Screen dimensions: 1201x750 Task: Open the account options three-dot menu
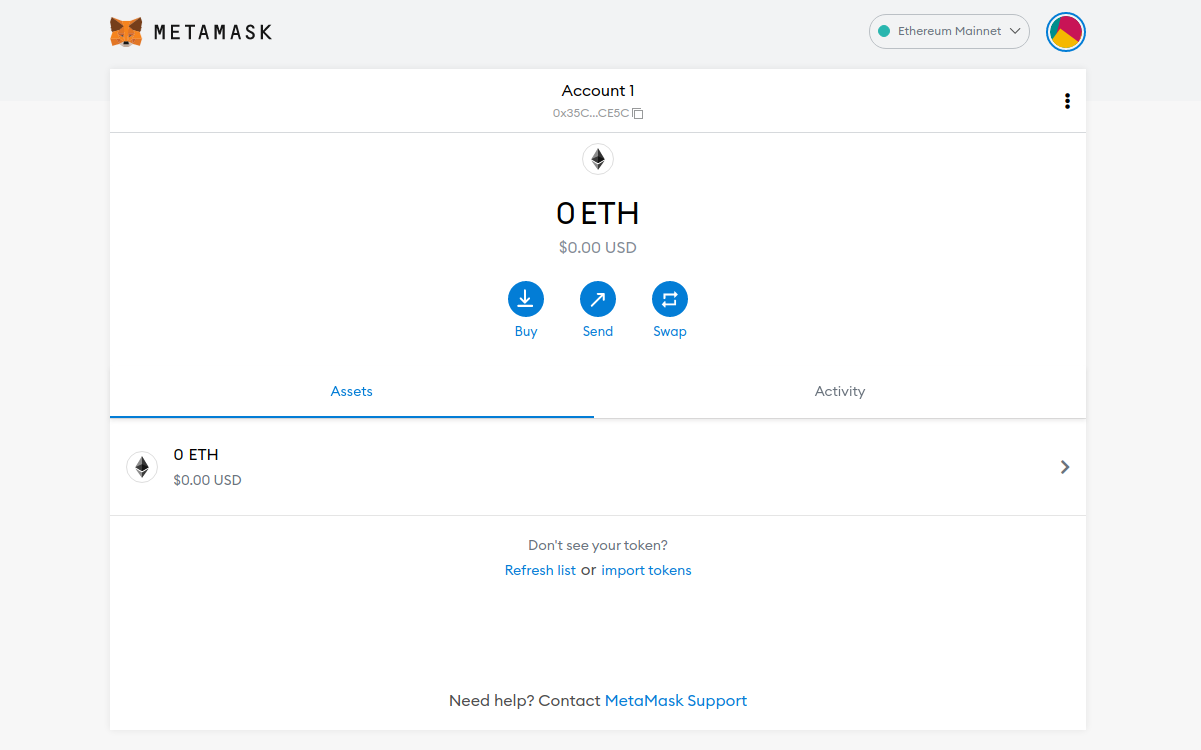(1067, 100)
